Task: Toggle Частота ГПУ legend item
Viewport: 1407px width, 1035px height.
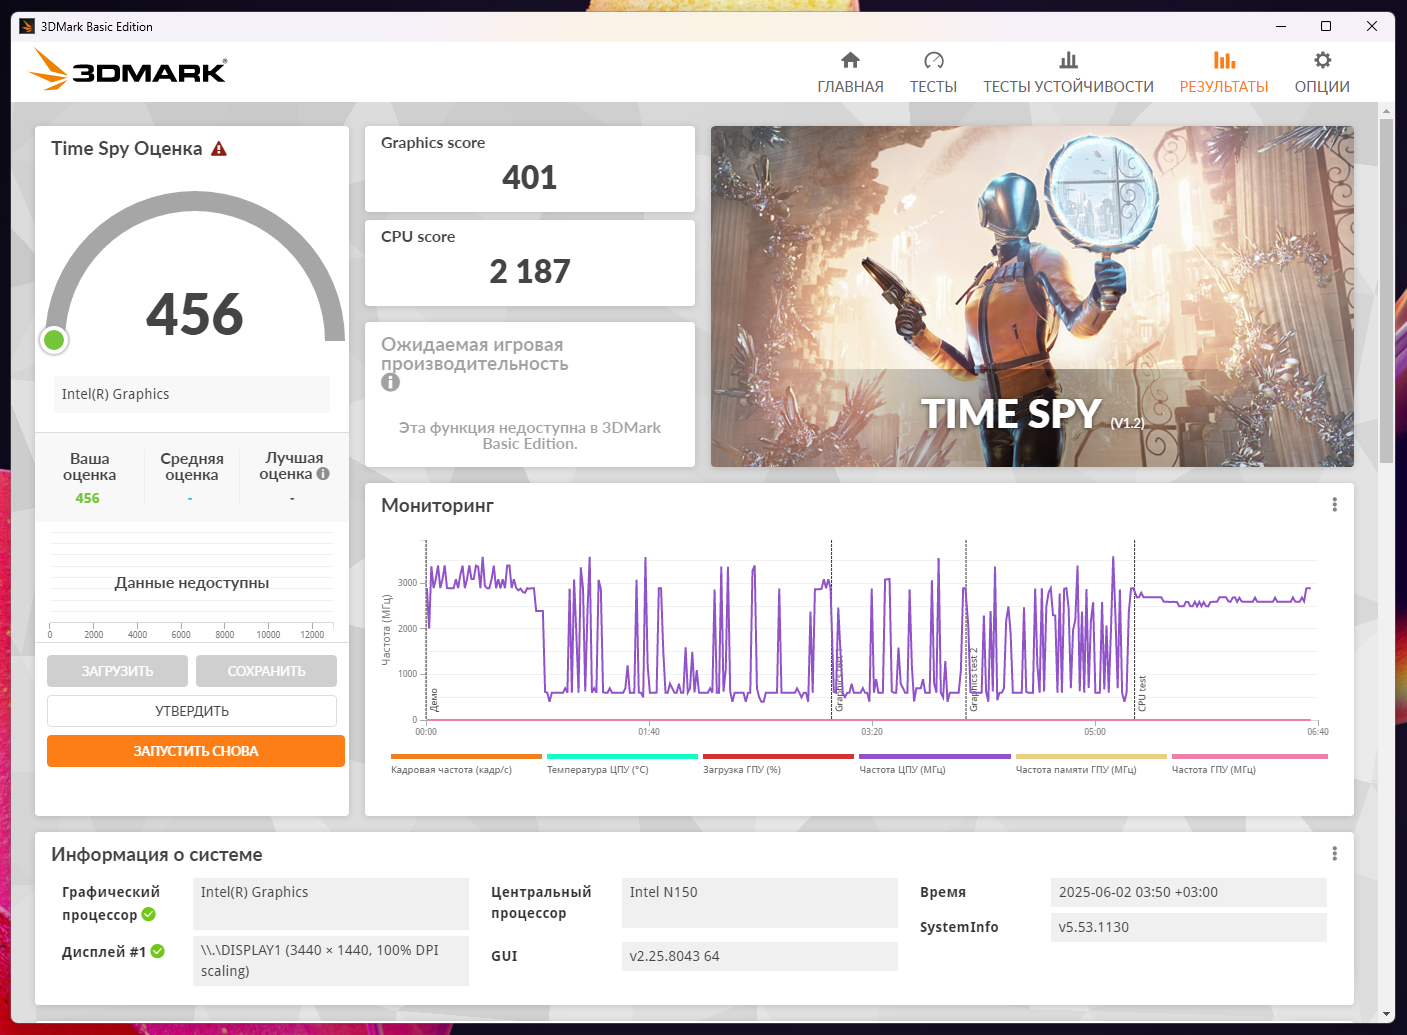Action: (1249, 765)
